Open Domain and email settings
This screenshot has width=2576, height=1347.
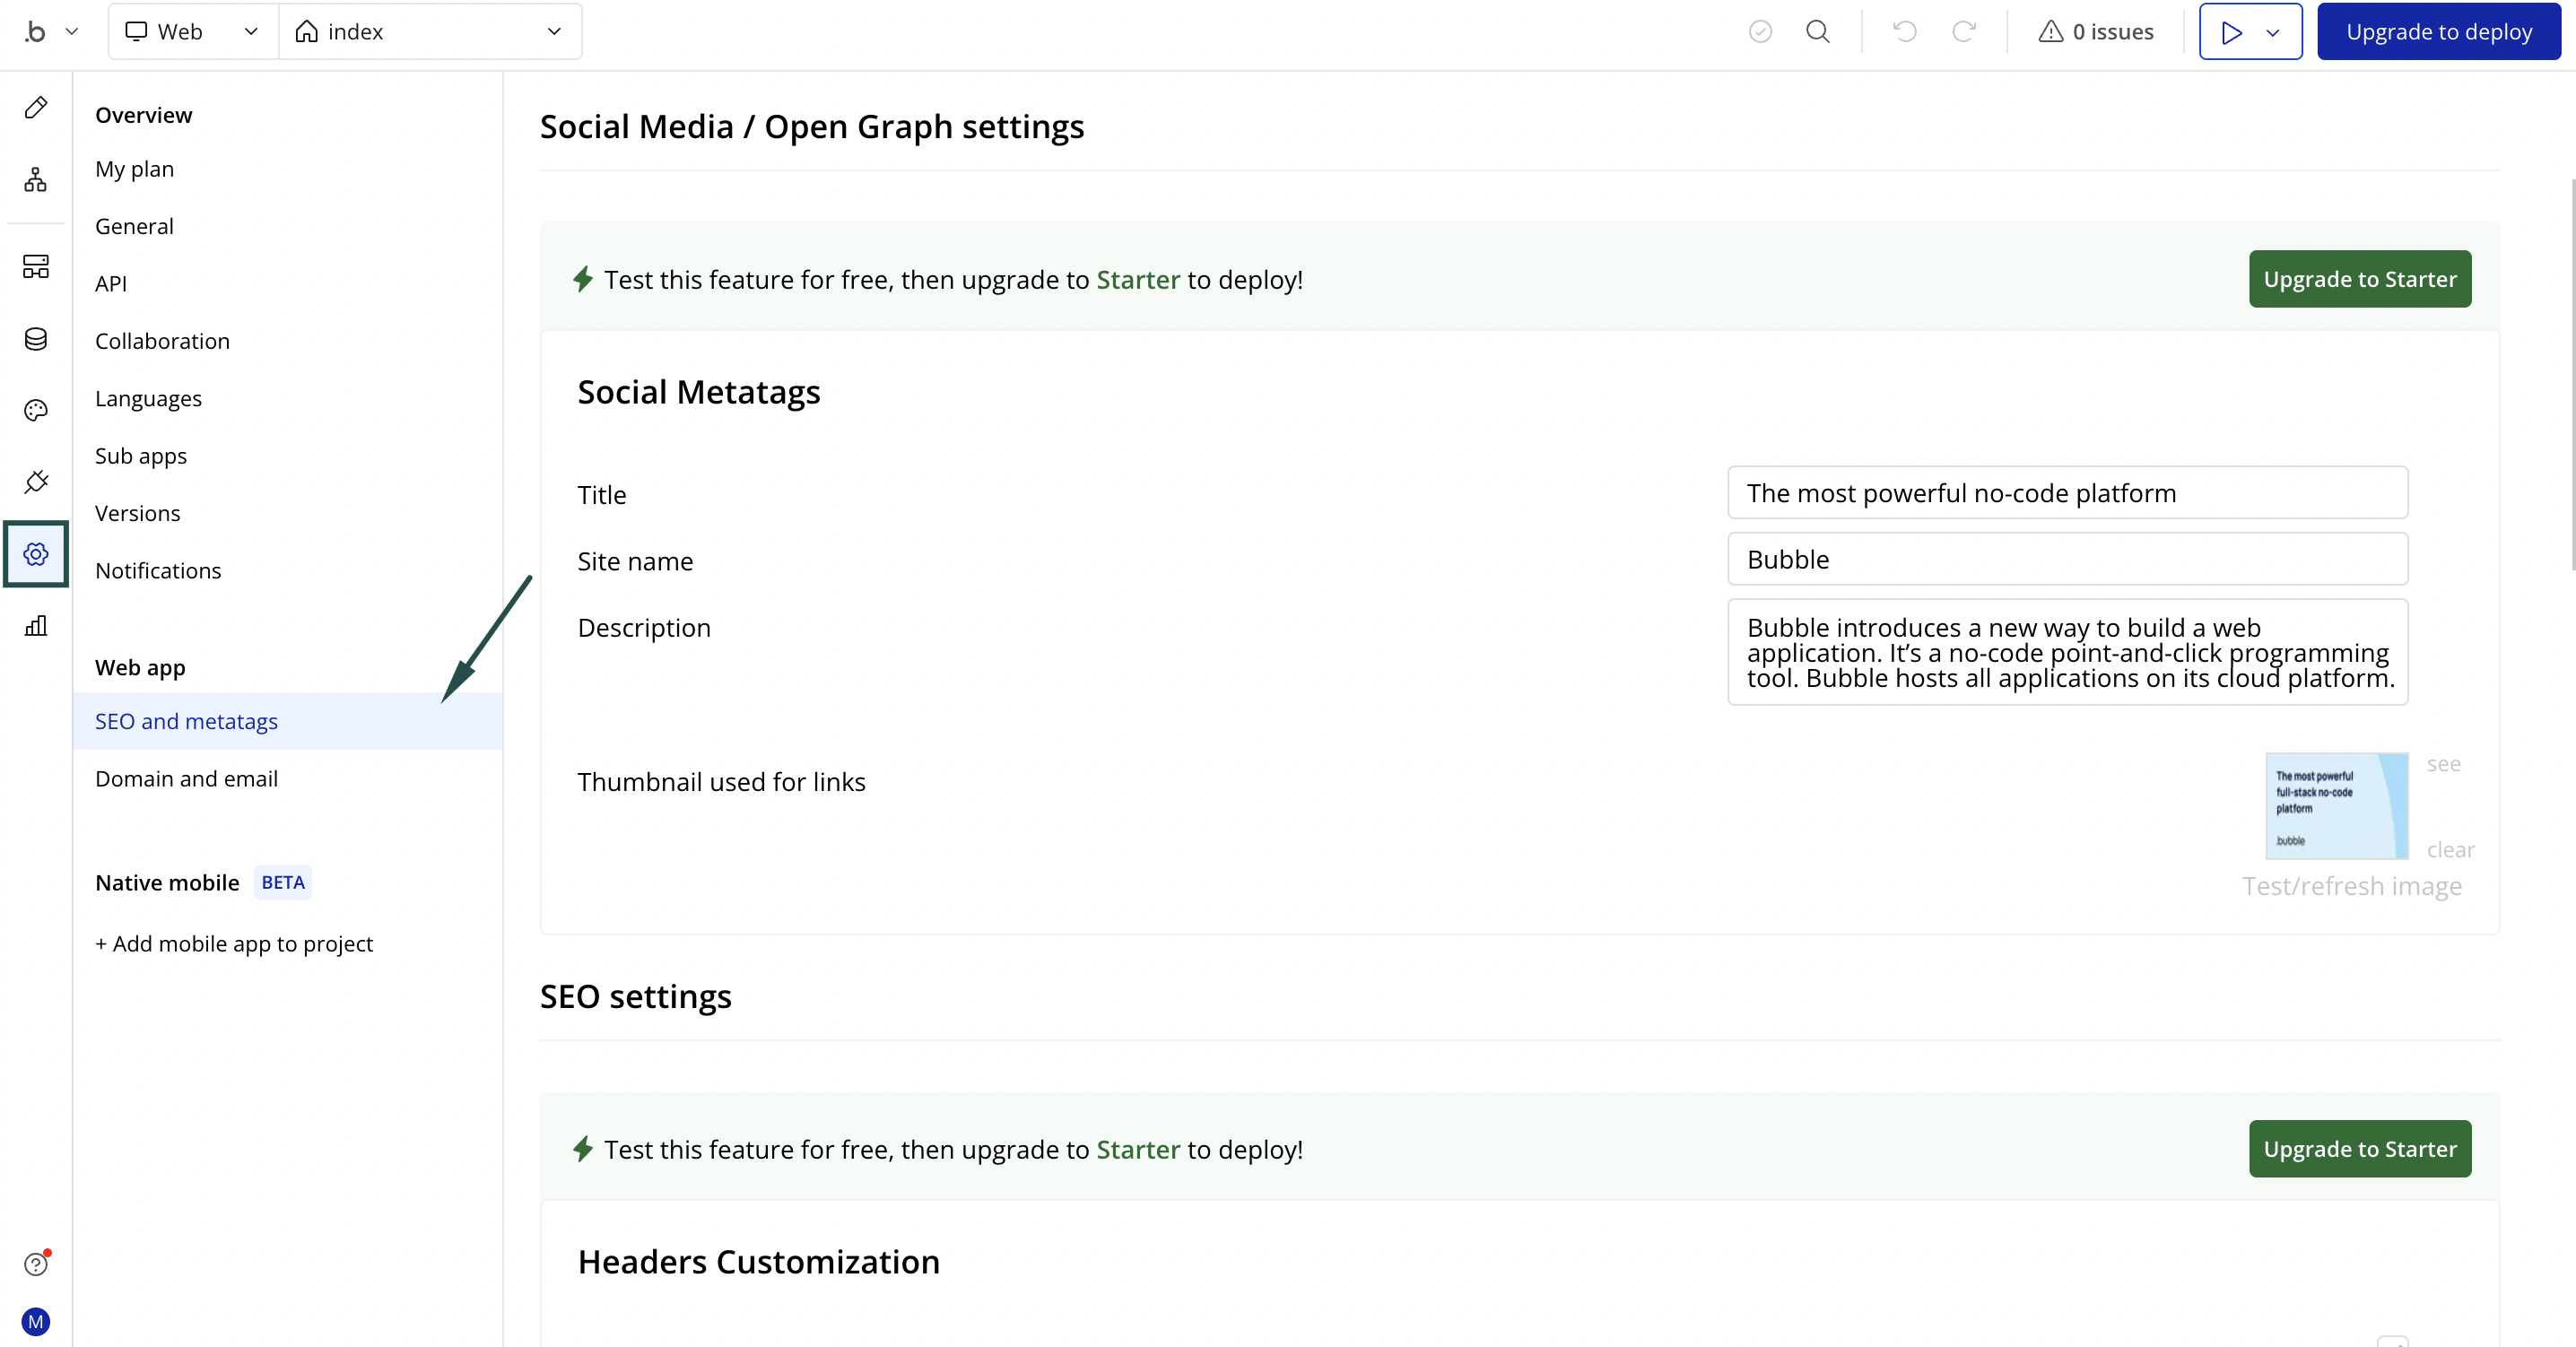pyautogui.click(x=186, y=778)
